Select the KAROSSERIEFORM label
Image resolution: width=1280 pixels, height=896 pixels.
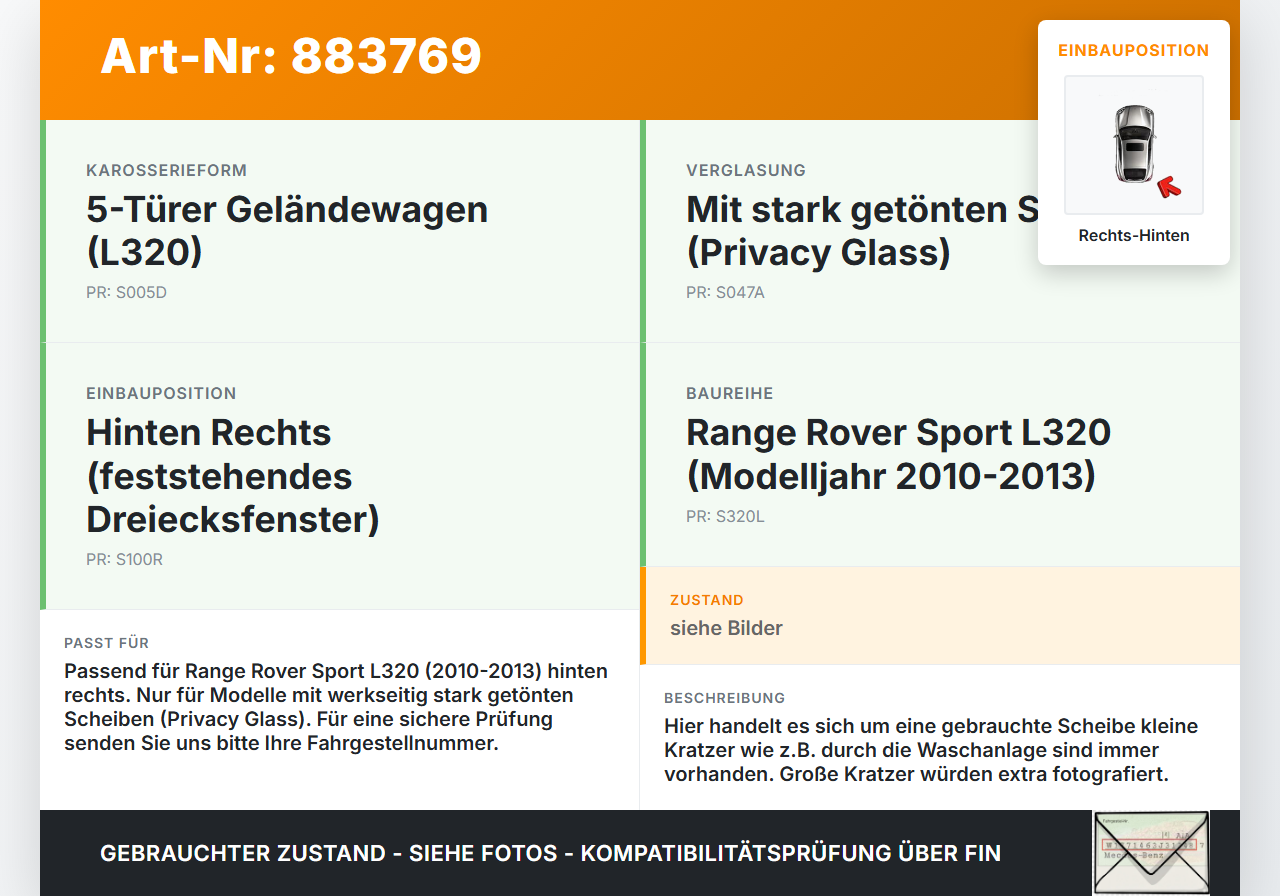coord(166,170)
